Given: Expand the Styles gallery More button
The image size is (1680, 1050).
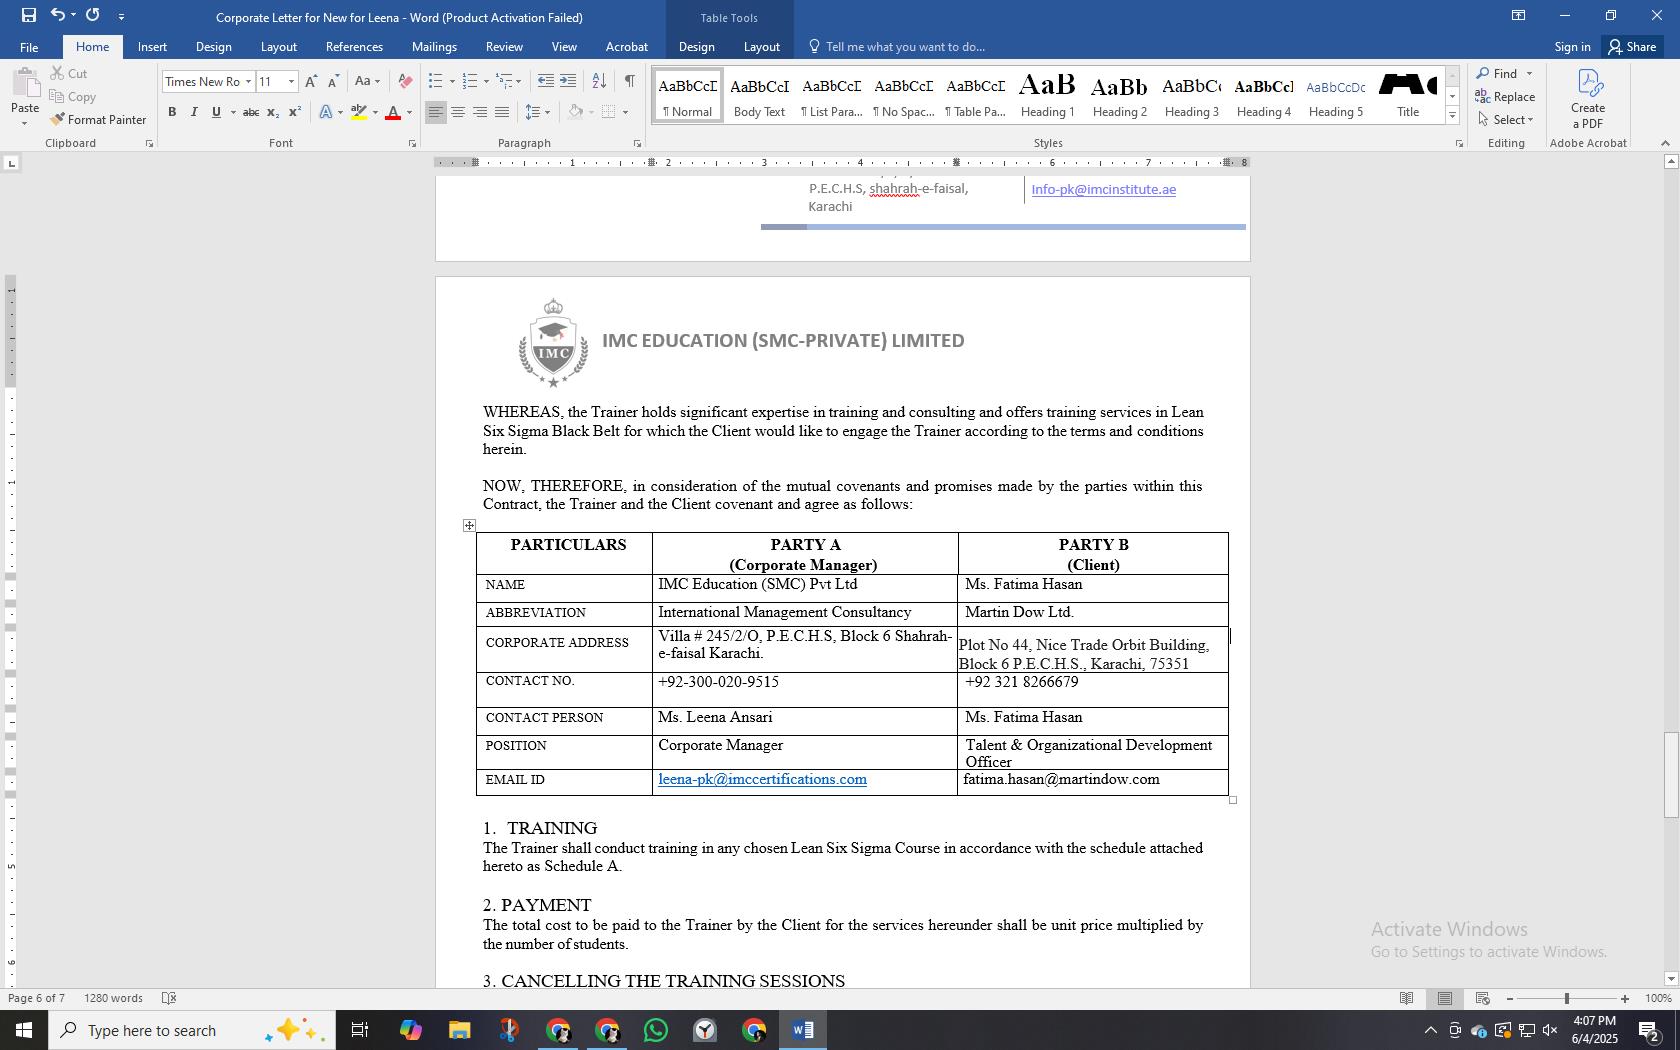Looking at the screenshot, I should 1452,116.
